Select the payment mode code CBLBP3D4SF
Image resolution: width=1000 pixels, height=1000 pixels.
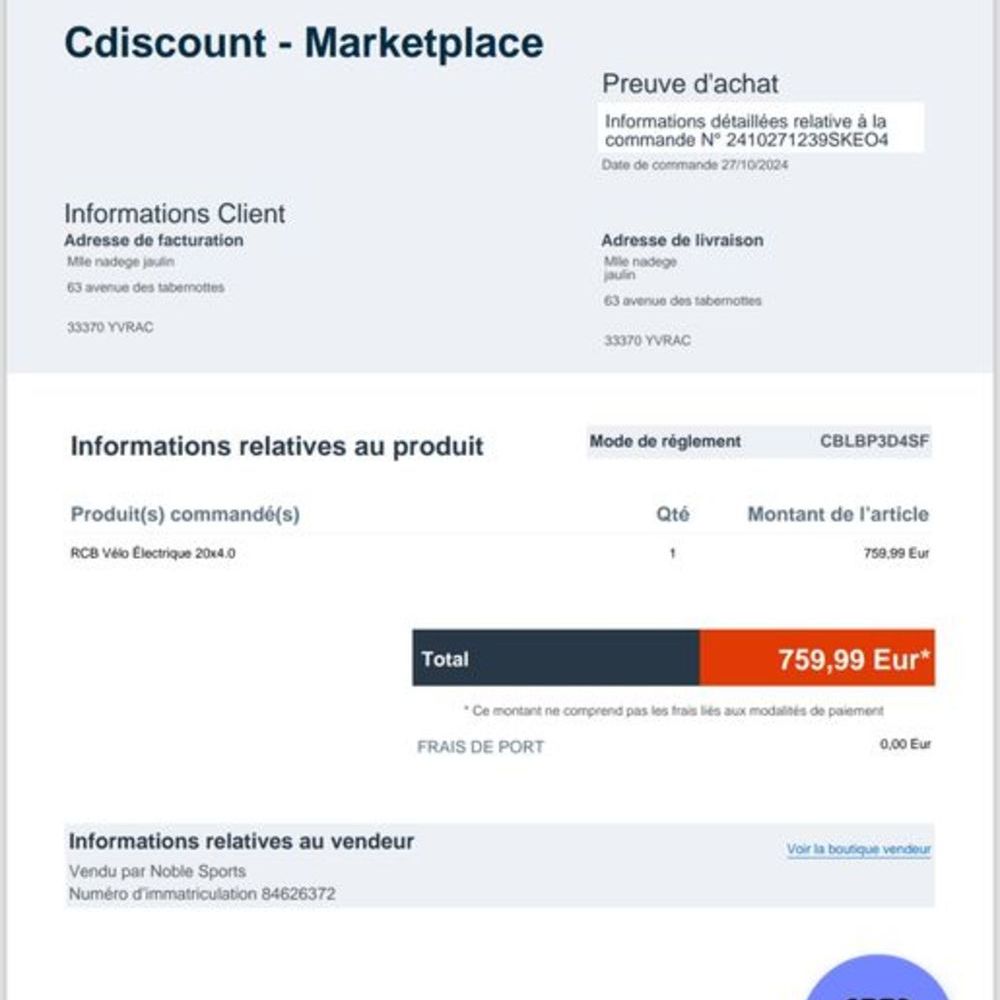point(874,441)
